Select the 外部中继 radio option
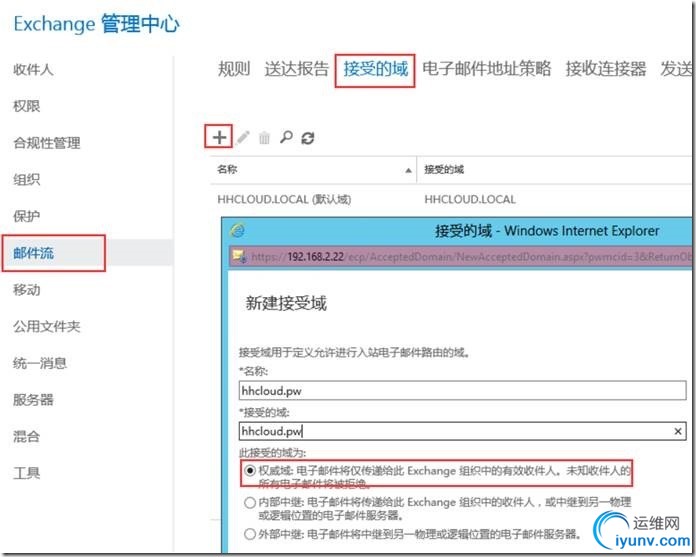The height and width of the screenshot is (557, 696). tap(250, 534)
